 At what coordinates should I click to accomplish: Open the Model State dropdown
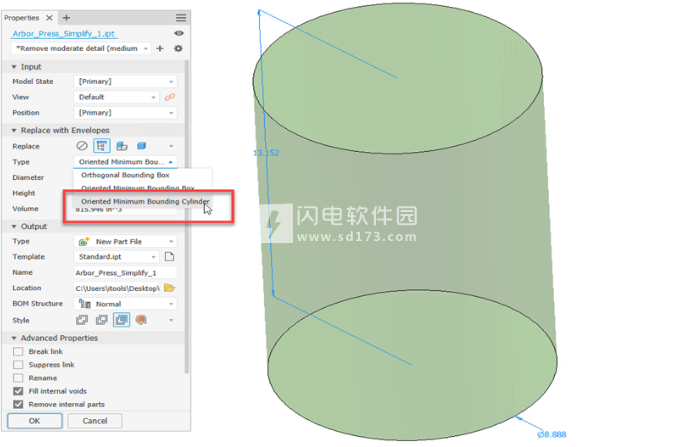coord(125,81)
